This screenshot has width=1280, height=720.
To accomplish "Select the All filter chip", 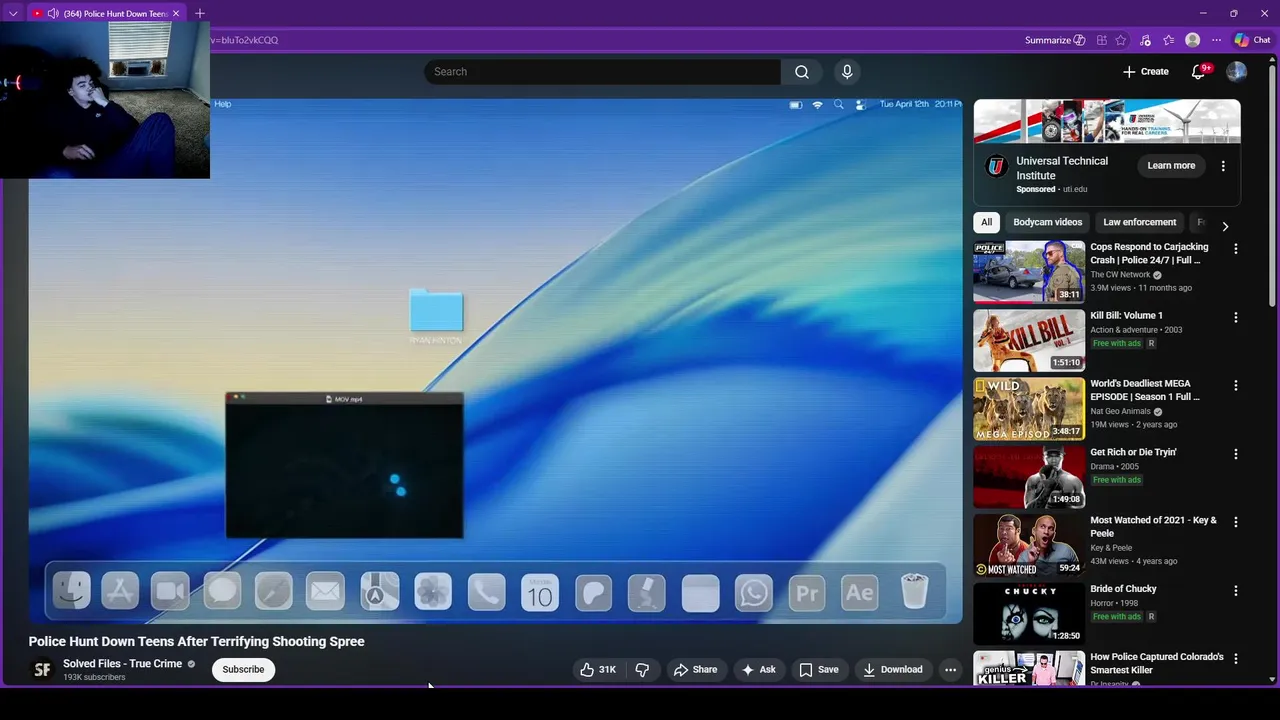I will [986, 222].
